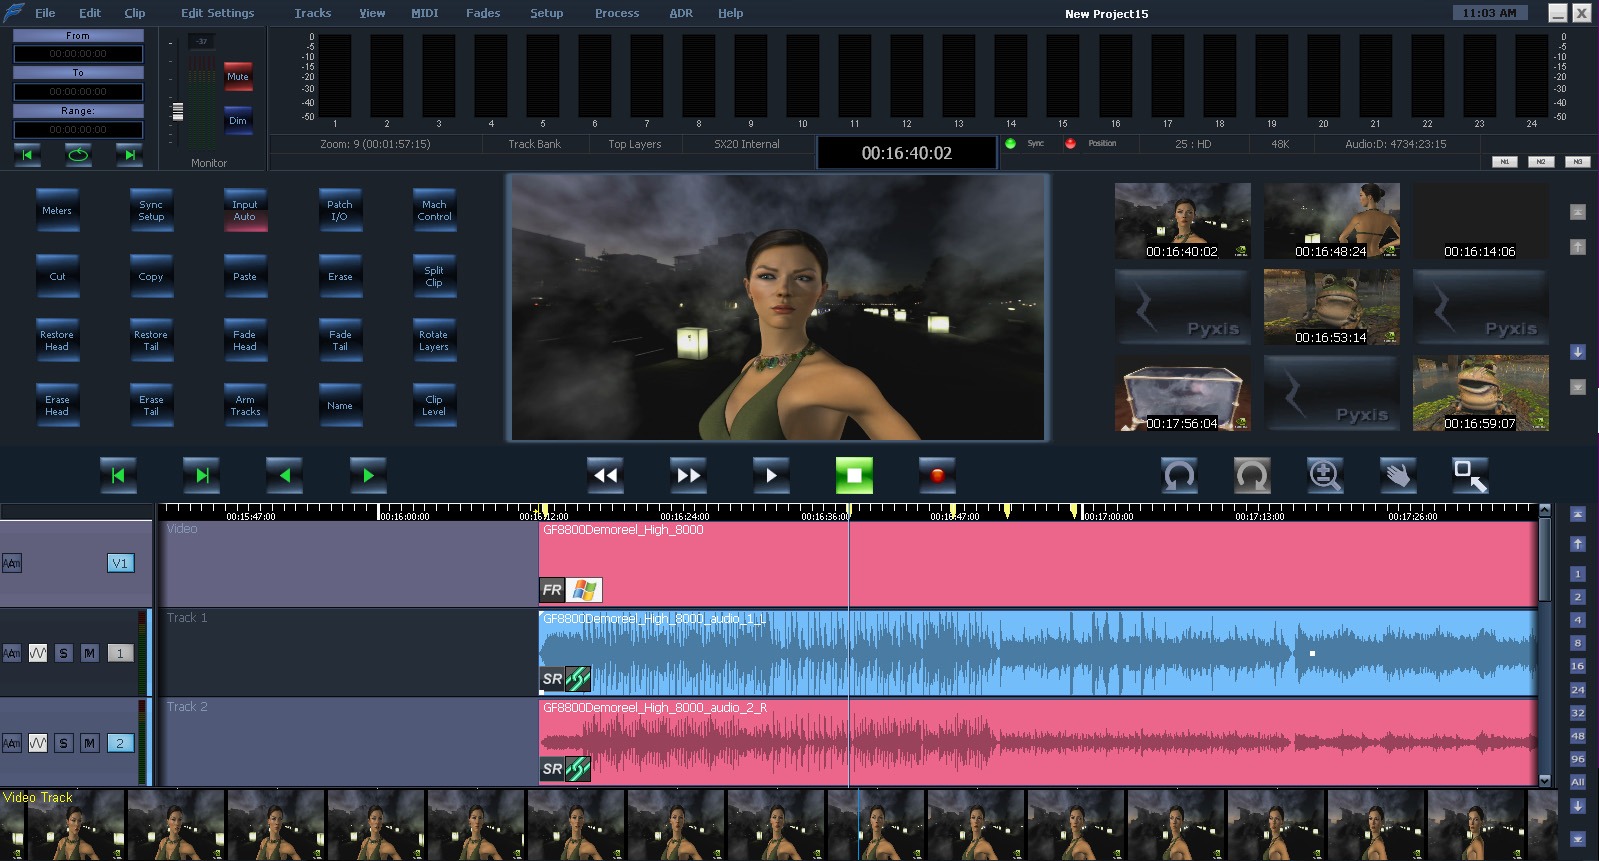The width and height of the screenshot is (1599, 861).
Task: Mute Track 1
Action: tap(90, 653)
